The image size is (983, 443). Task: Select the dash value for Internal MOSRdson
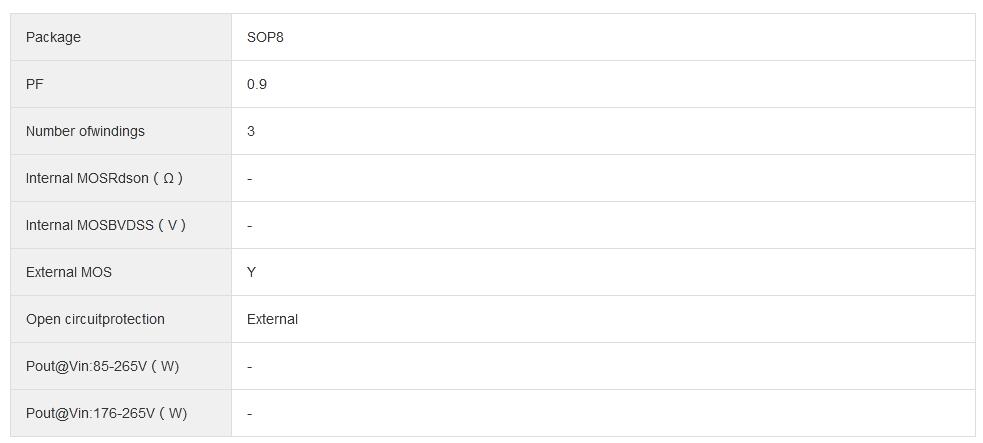[x=250, y=178]
